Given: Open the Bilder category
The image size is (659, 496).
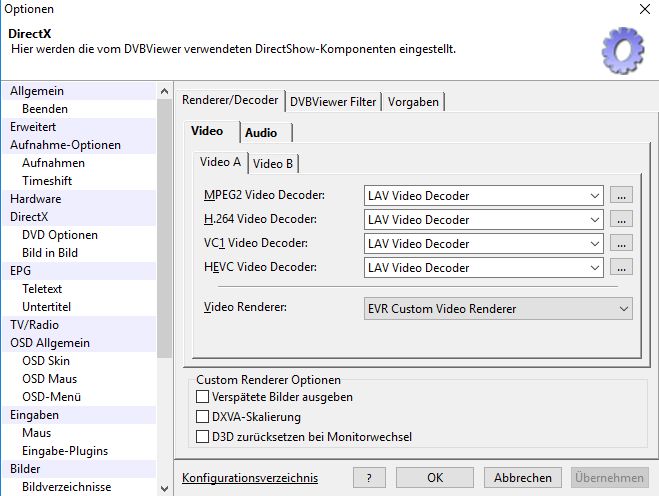Looking at the screenshot, I should 79,469.
